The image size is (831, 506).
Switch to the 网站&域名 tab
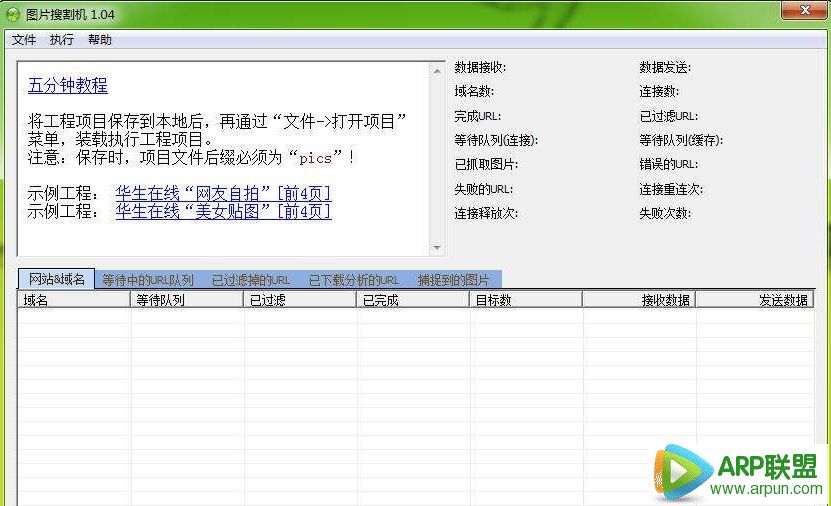click(x=56, y=279)
